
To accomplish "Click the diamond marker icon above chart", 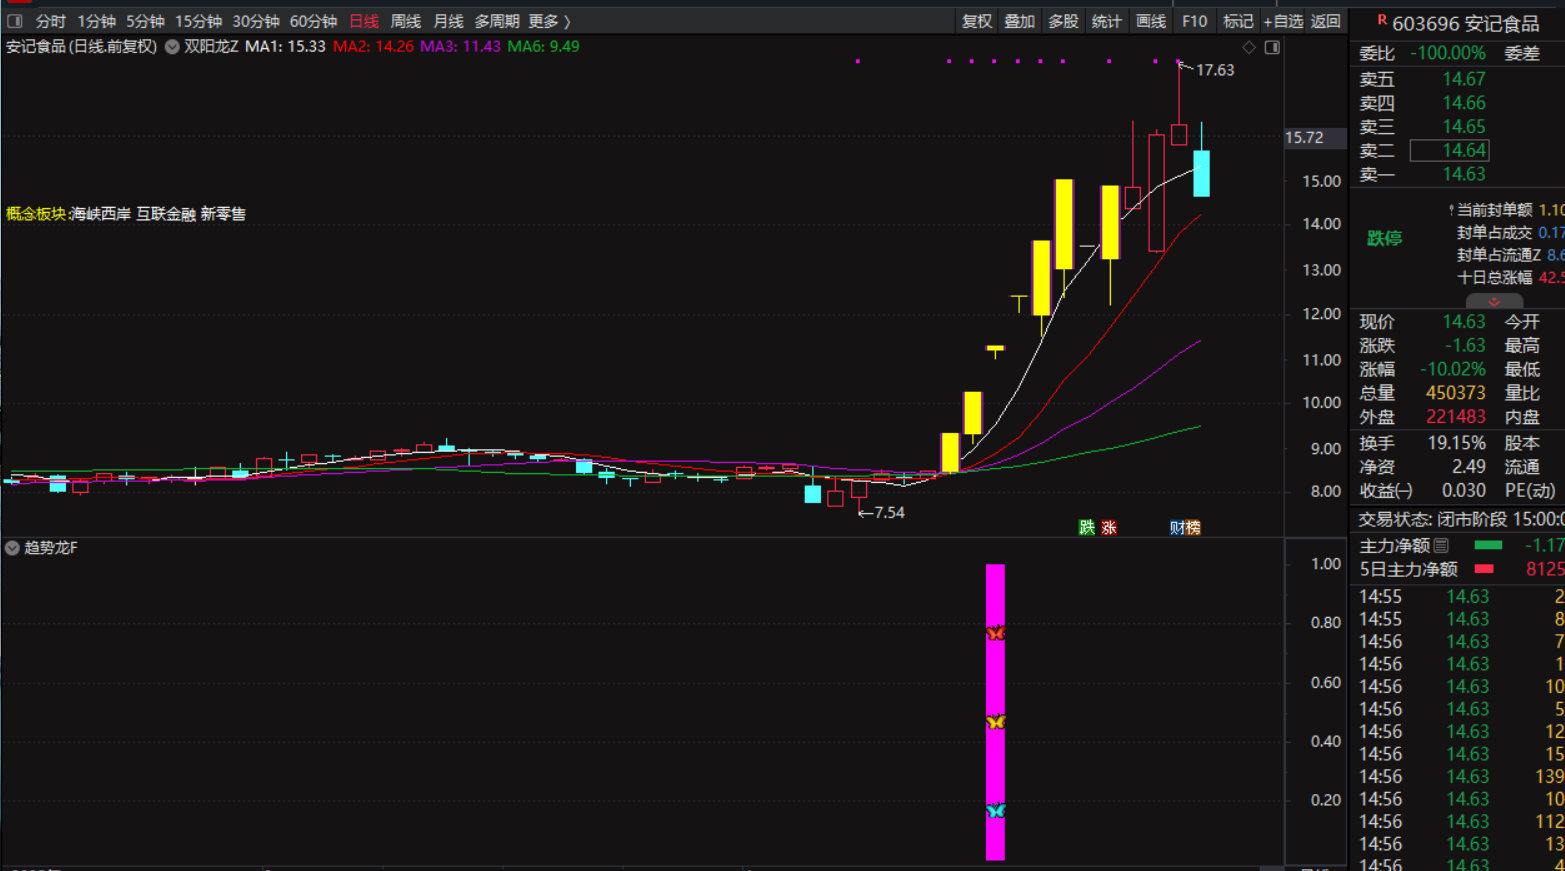I will (1249, 47).
